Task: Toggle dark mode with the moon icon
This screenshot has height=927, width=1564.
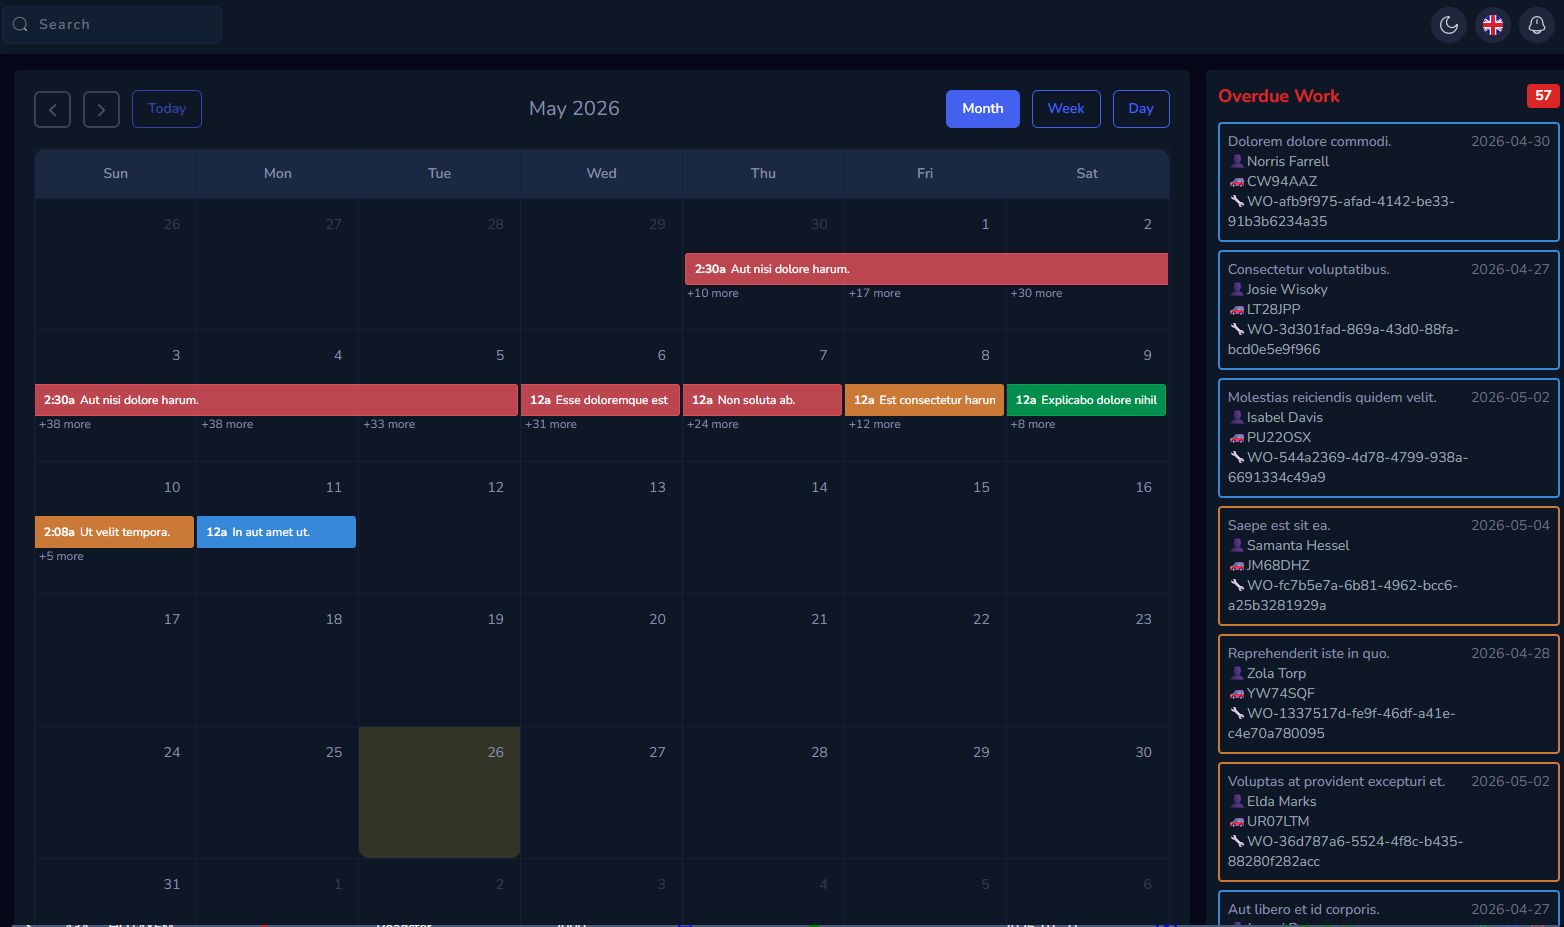Action: point(1449,25)
